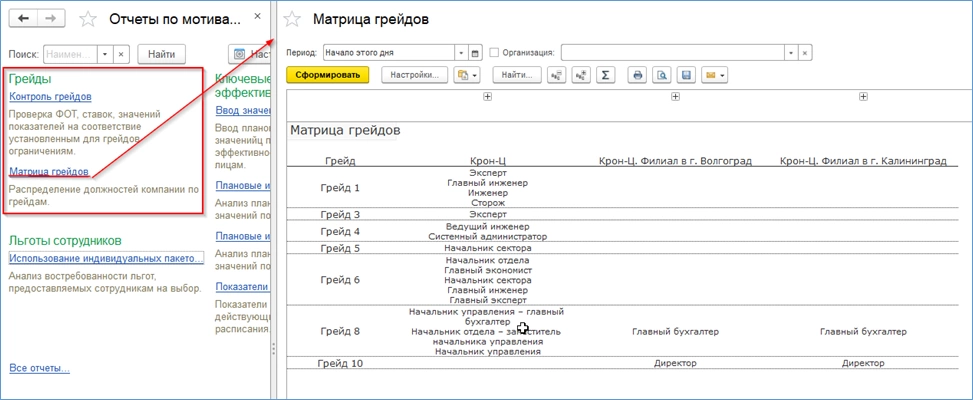The width and height of the screenshot is (973, 400).
Task: Send report by email envelope icon
Action: click(x=715, y=75)
